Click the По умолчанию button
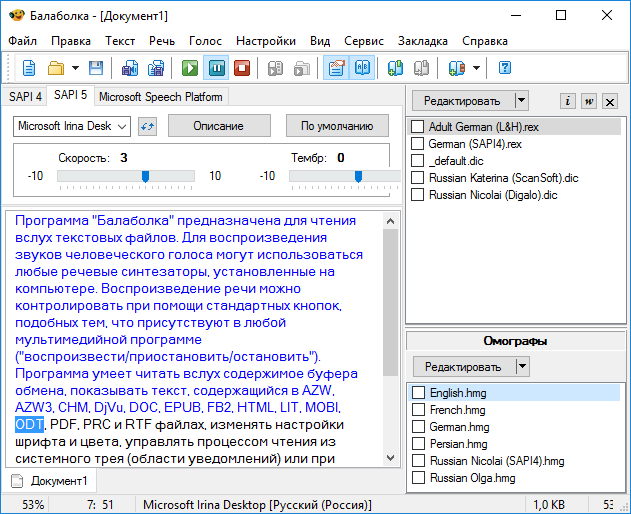The width and height of the screenshot is (631, 514). 337,126
